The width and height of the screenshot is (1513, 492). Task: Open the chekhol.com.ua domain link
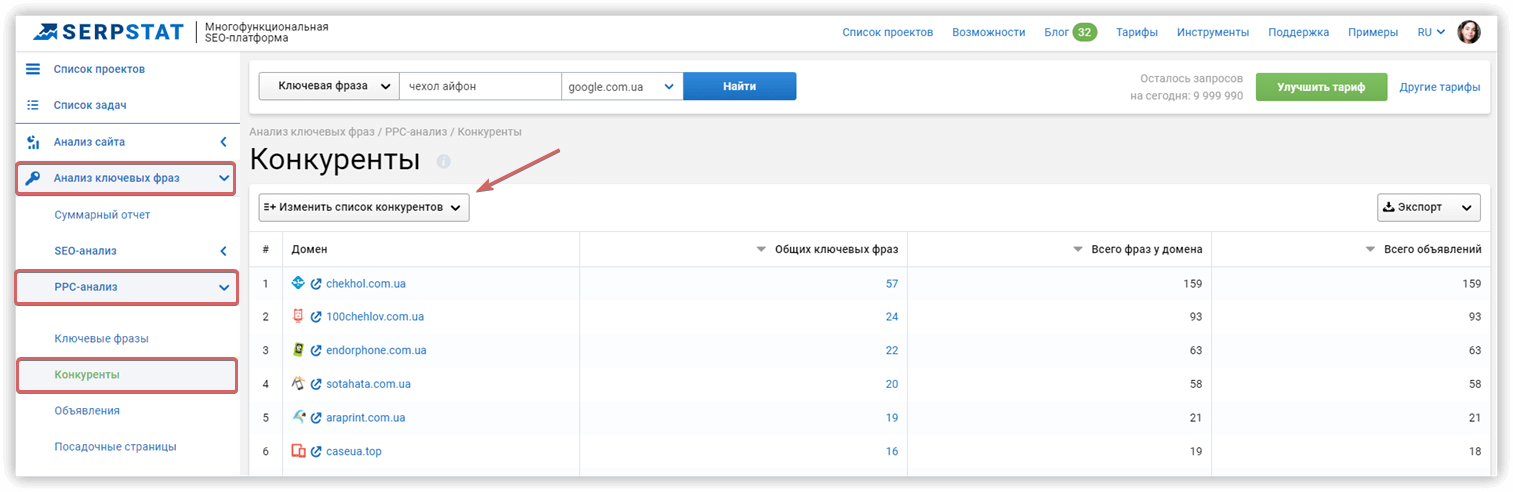coord(366,284)
